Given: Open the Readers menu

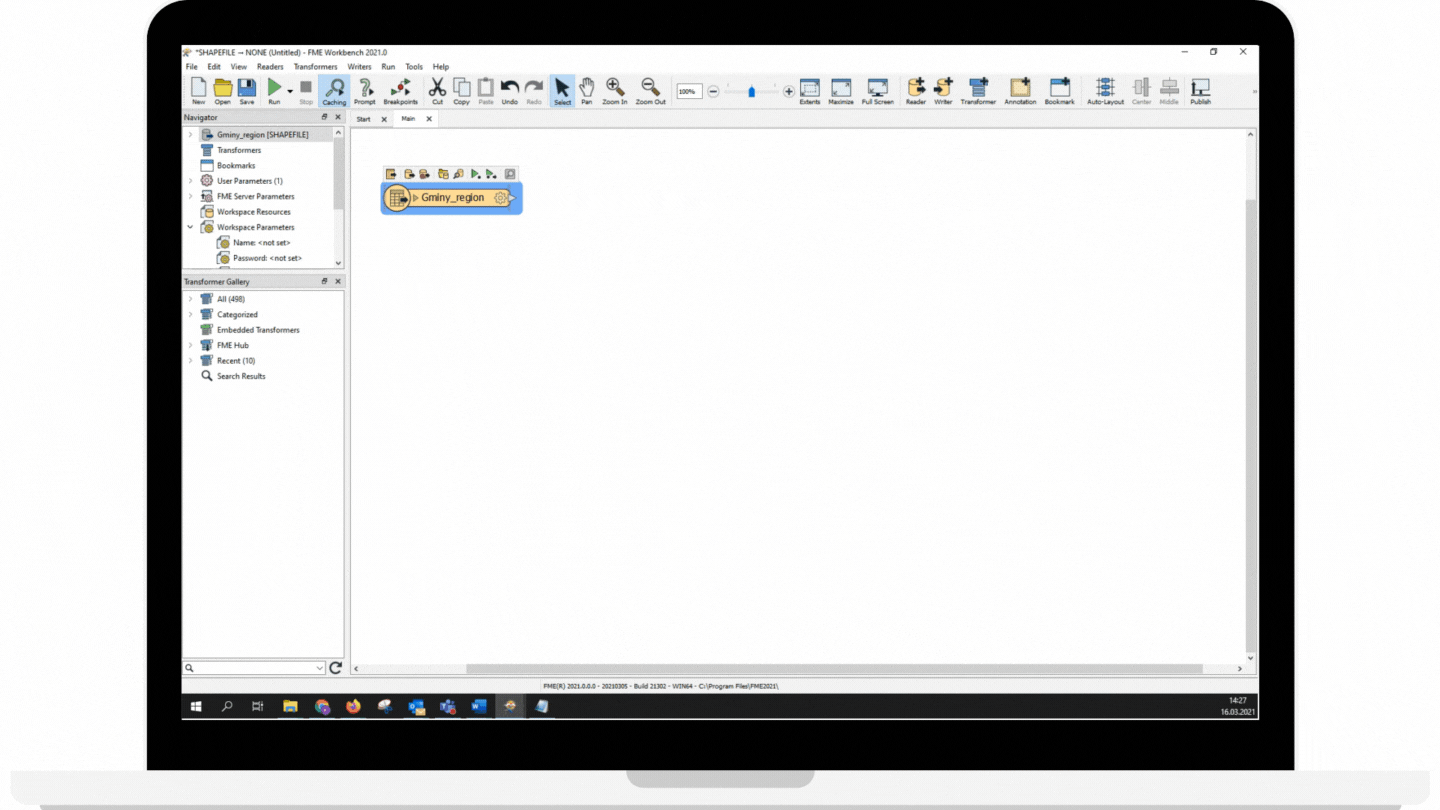Looking at the screenshot, I should [270, 67].
